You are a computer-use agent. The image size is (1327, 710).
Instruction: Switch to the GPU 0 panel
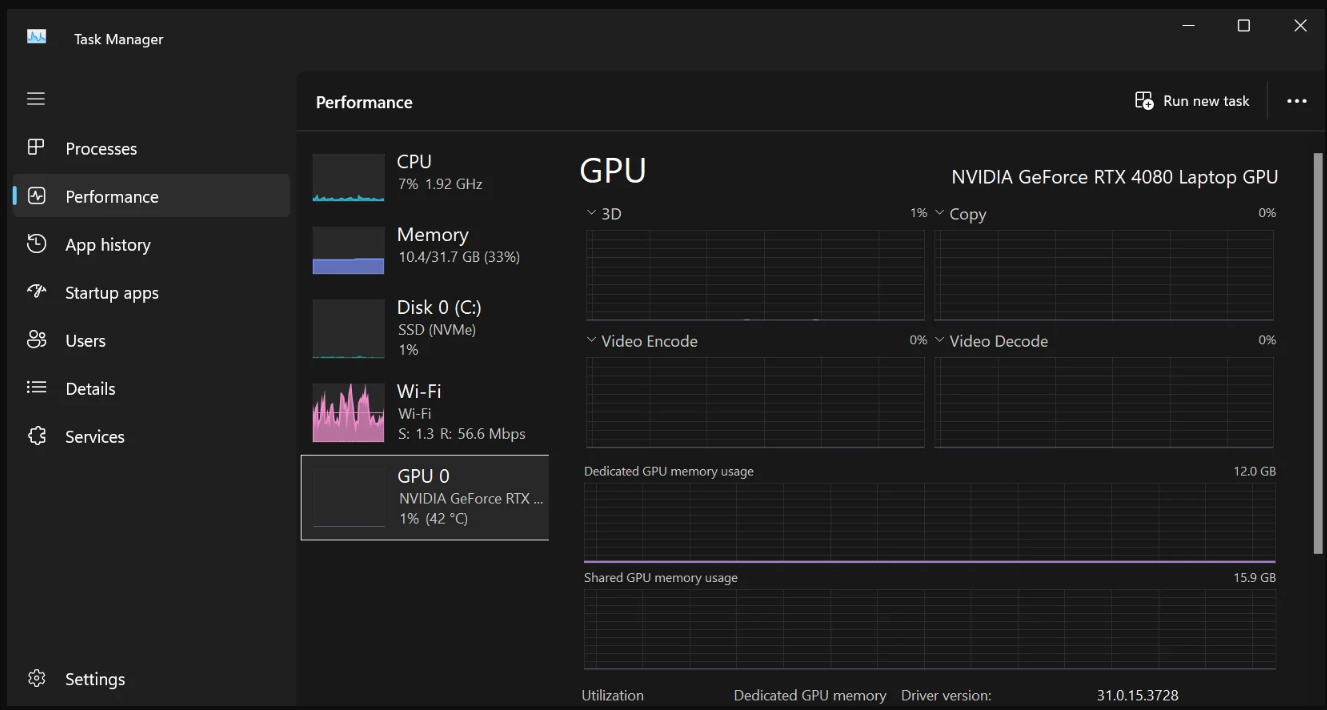(x=424, y=496)
